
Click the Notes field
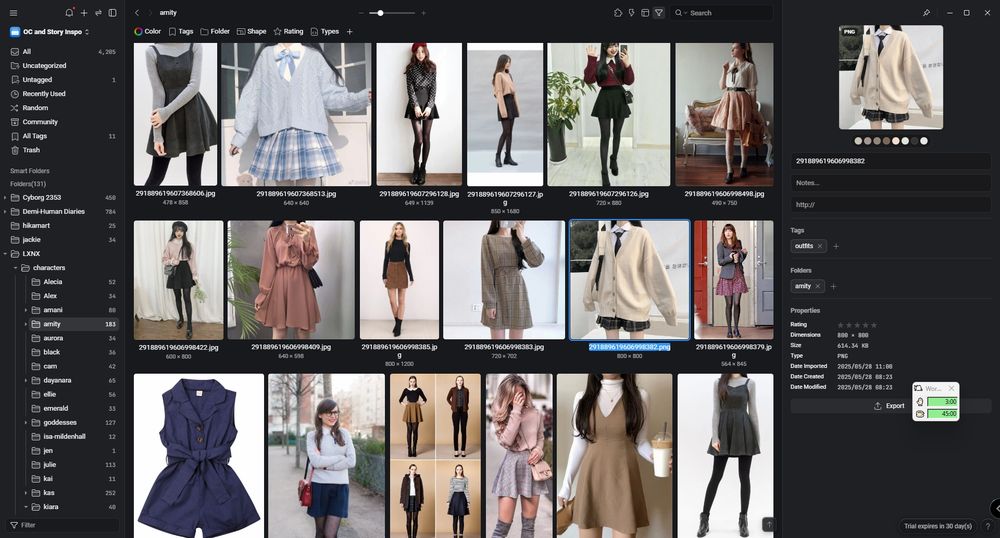[x=890, y=183]
